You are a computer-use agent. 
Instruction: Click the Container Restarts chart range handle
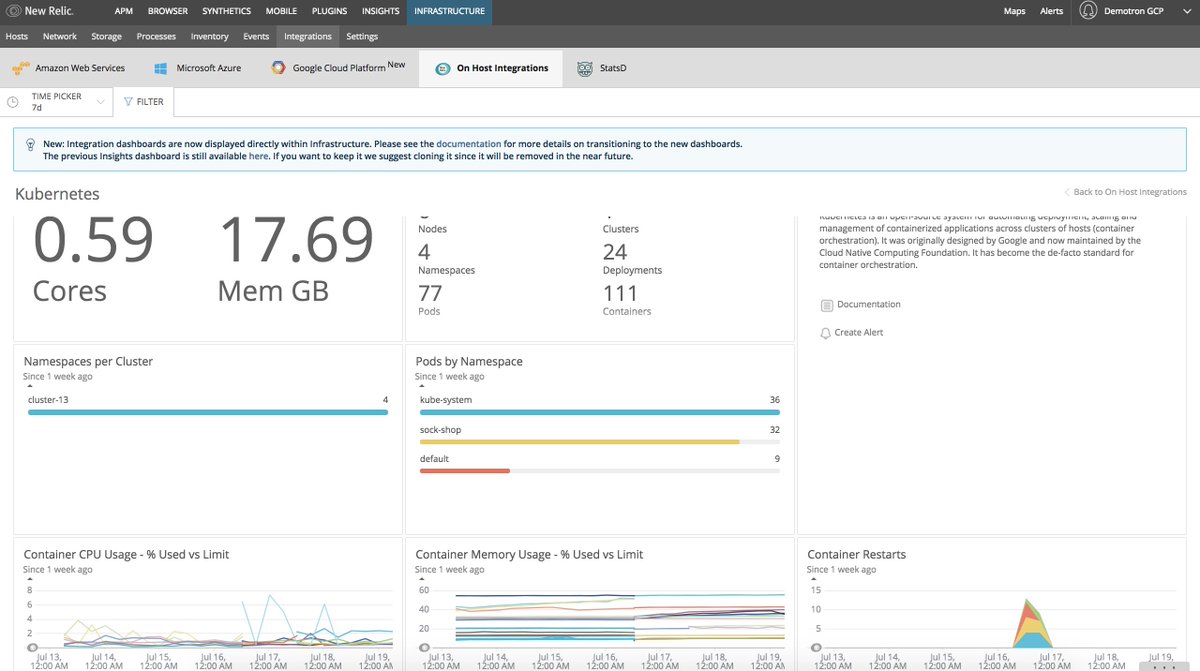tap(817, 647)
